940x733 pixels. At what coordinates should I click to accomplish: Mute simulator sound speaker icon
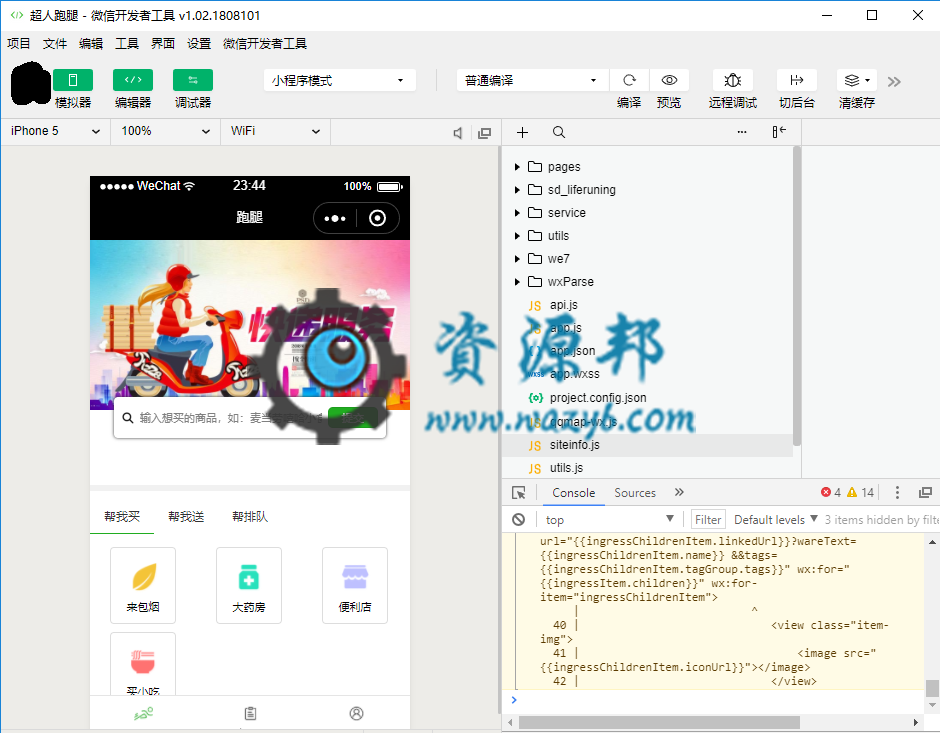(x=458, y=133)
